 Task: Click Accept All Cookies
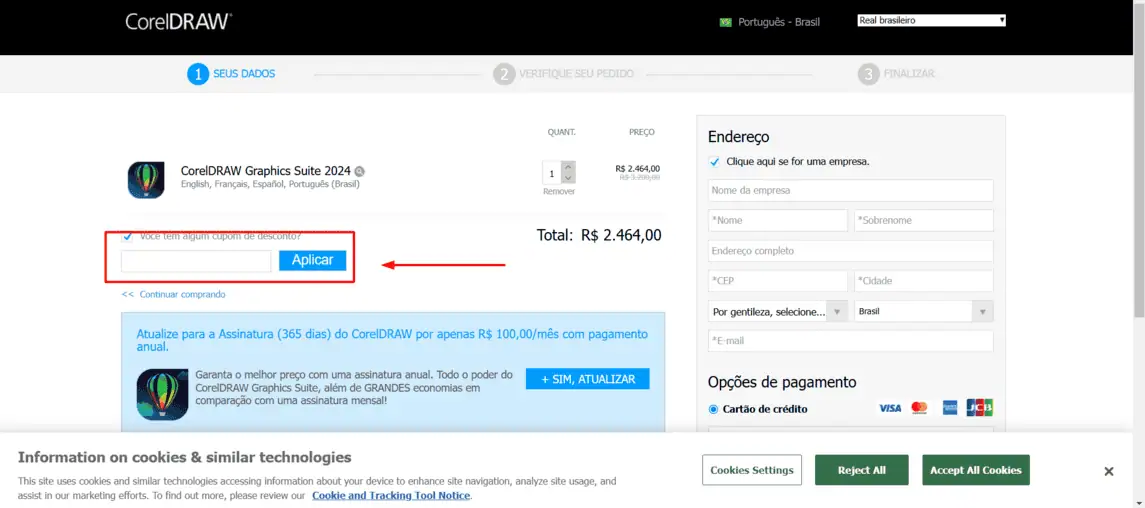[976, 470]
